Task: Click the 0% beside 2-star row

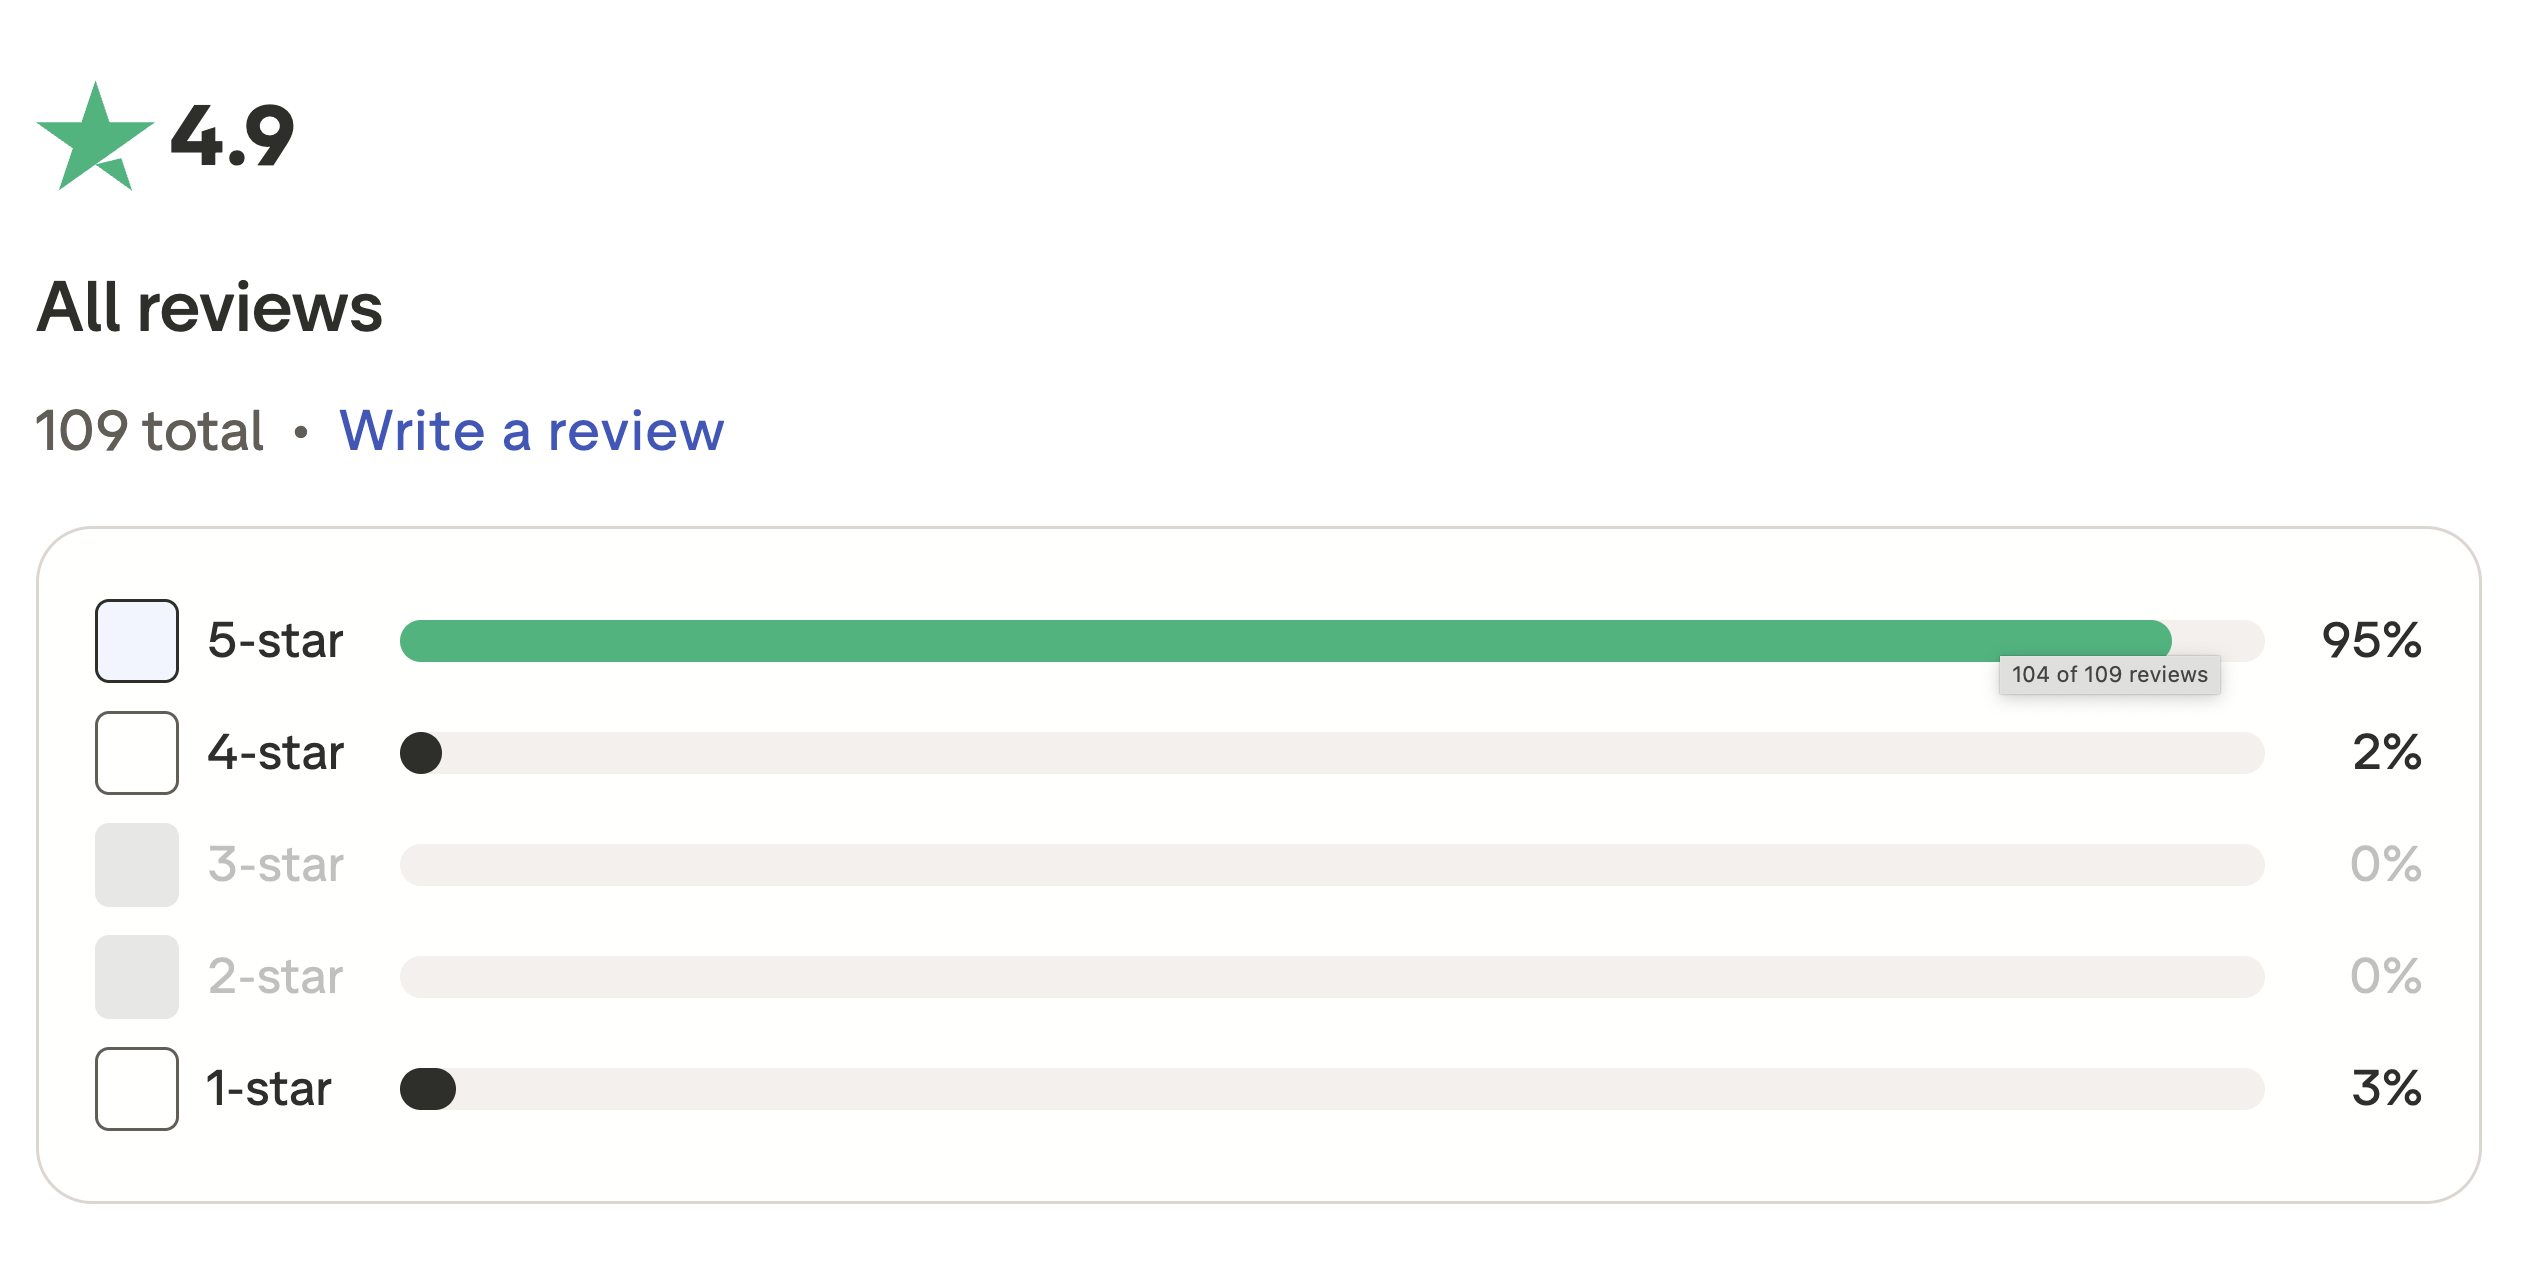Action: point(2385,977)
